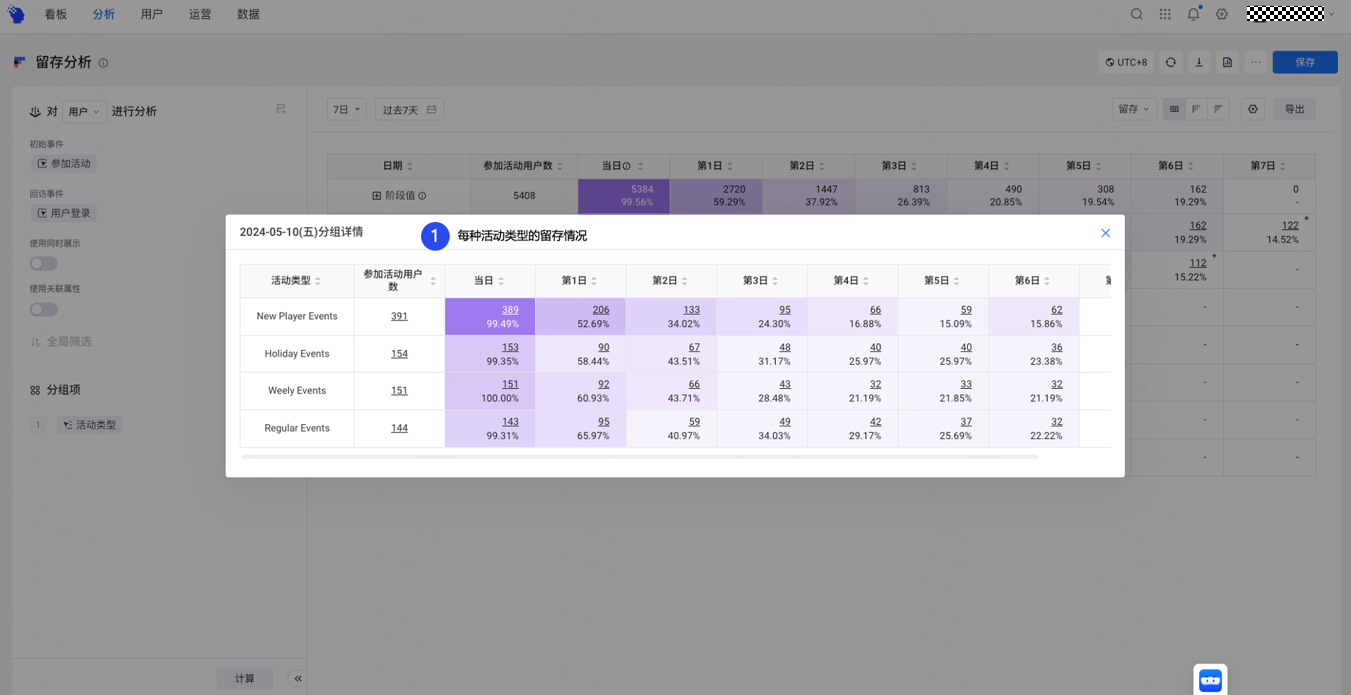Click the info icon next to 阶段值
Screen dimensions: 1351x695
pos(422,196)
